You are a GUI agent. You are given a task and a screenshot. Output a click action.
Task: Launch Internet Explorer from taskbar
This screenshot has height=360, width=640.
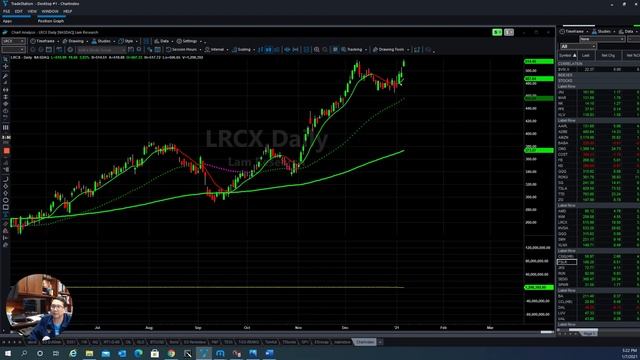(73, 353)
